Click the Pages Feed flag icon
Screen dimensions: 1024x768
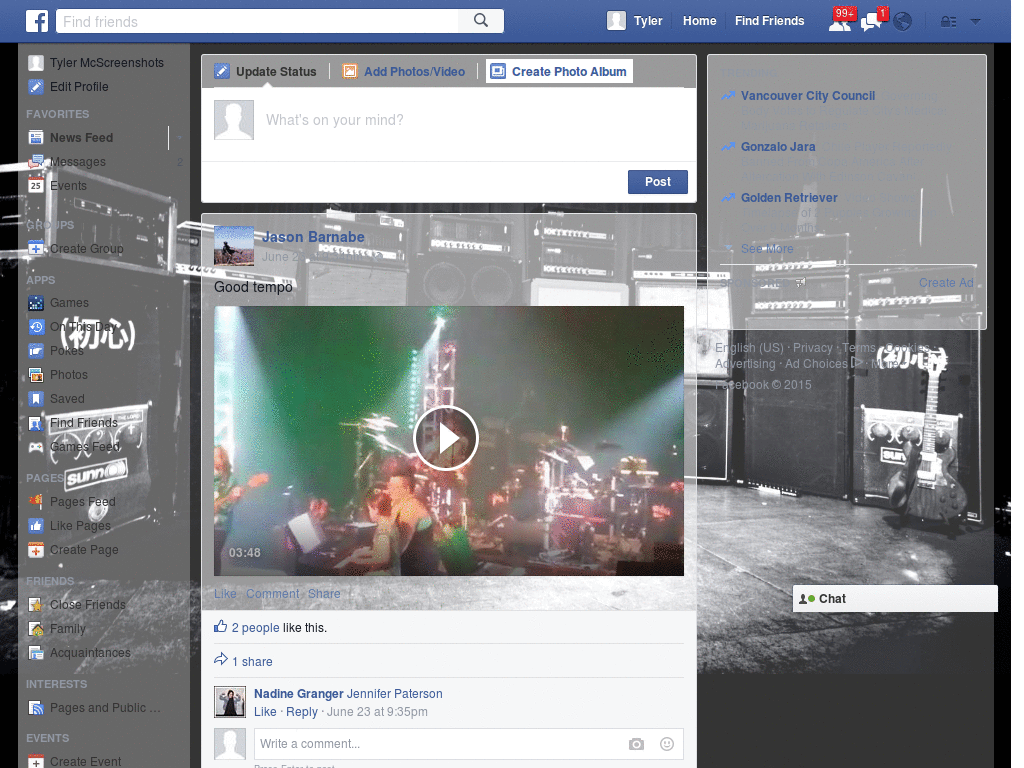(36, 502)
